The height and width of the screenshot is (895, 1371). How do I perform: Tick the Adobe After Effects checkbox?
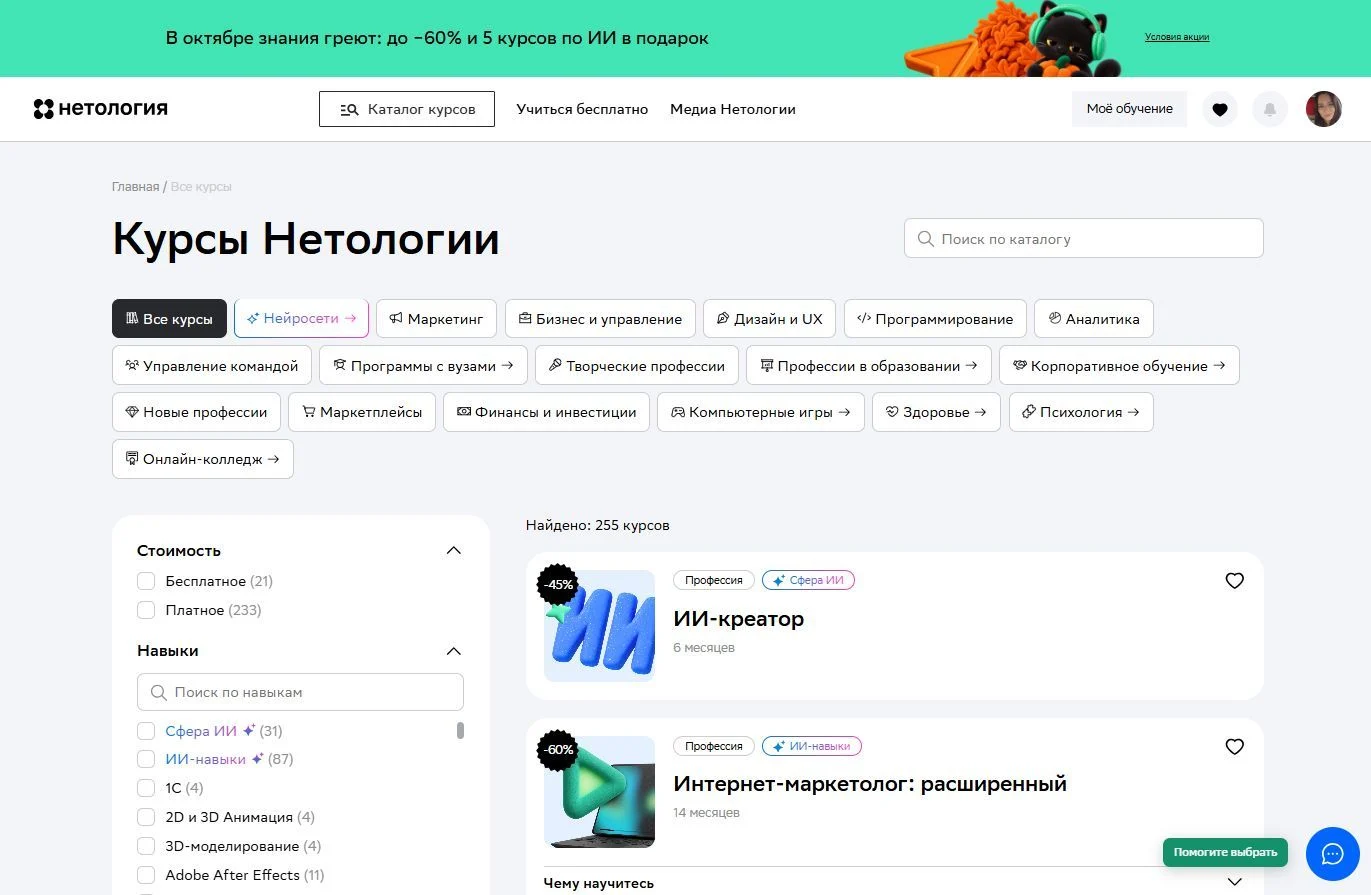pyautogui.click(x=146, y=875)
